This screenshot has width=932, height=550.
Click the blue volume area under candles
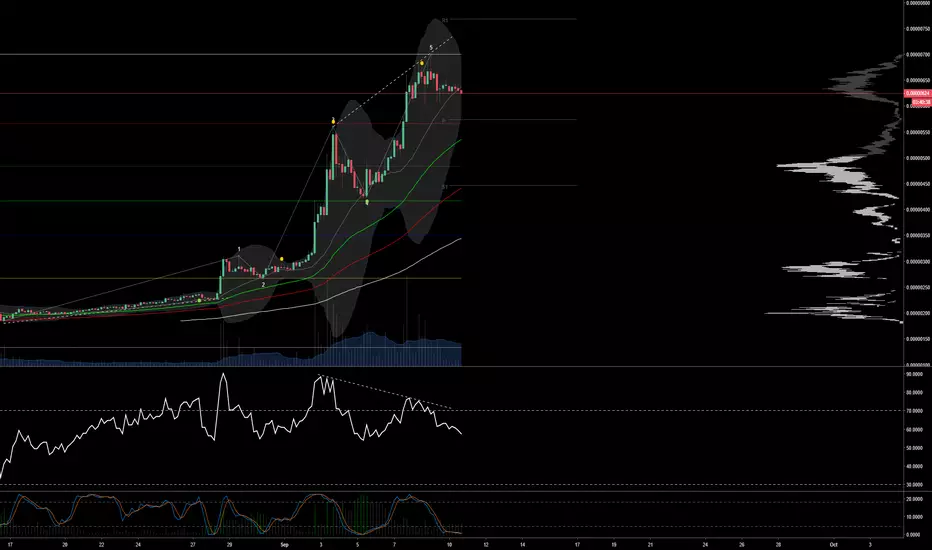[369, 351]
